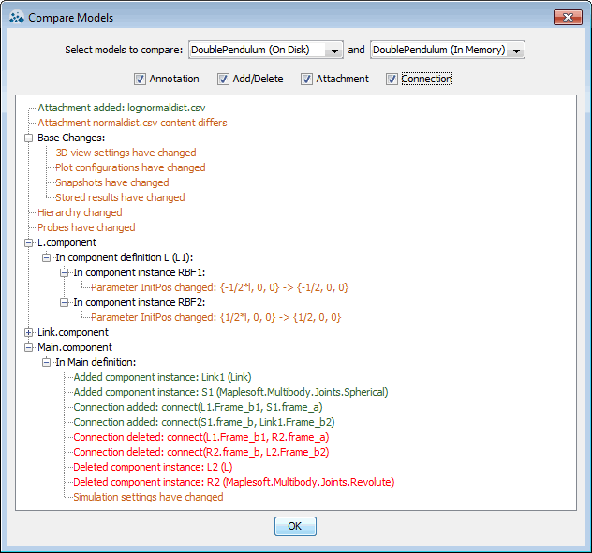Image resolution: width=592 pixels, height=553 pixels.
Task: Toggle the Attachment checkbox
Action: [x=307, y=79]
